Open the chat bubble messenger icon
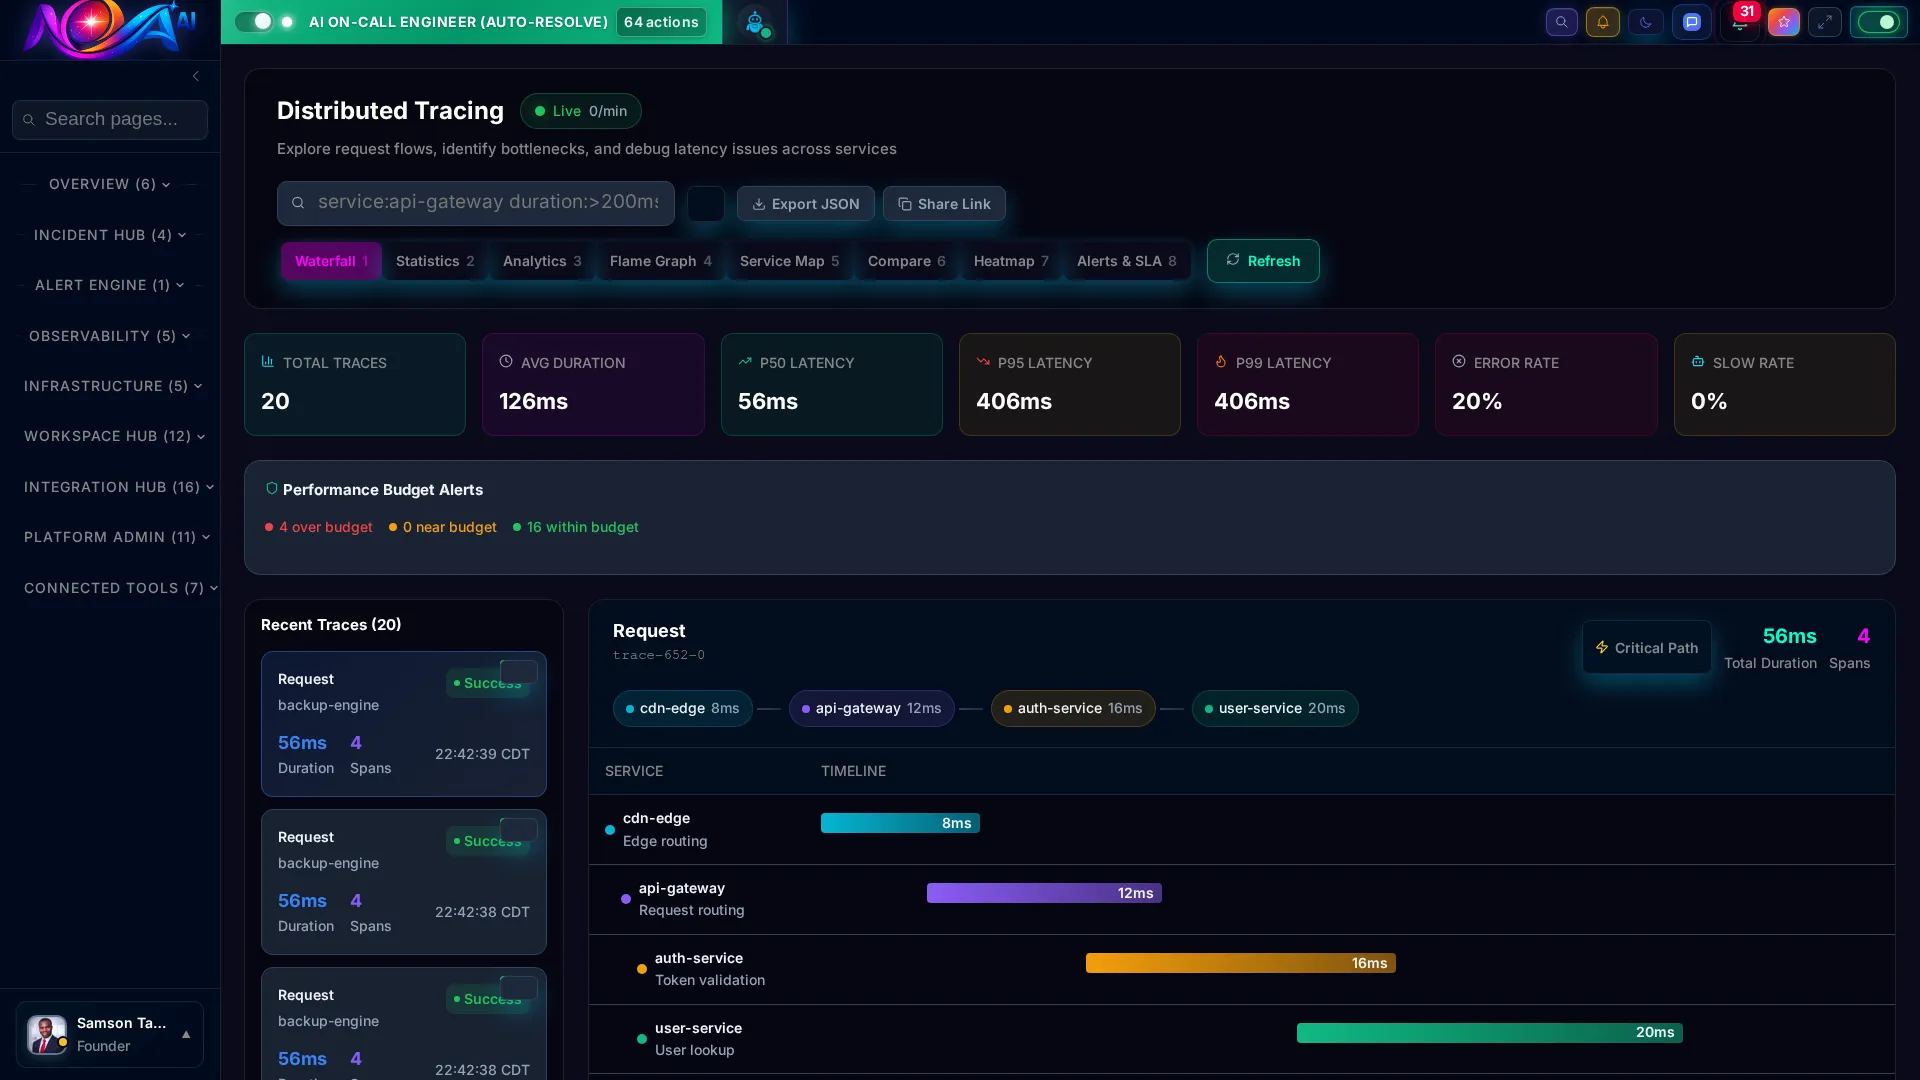Screen dimensions: 1920x1080 tap(1693, 22)
